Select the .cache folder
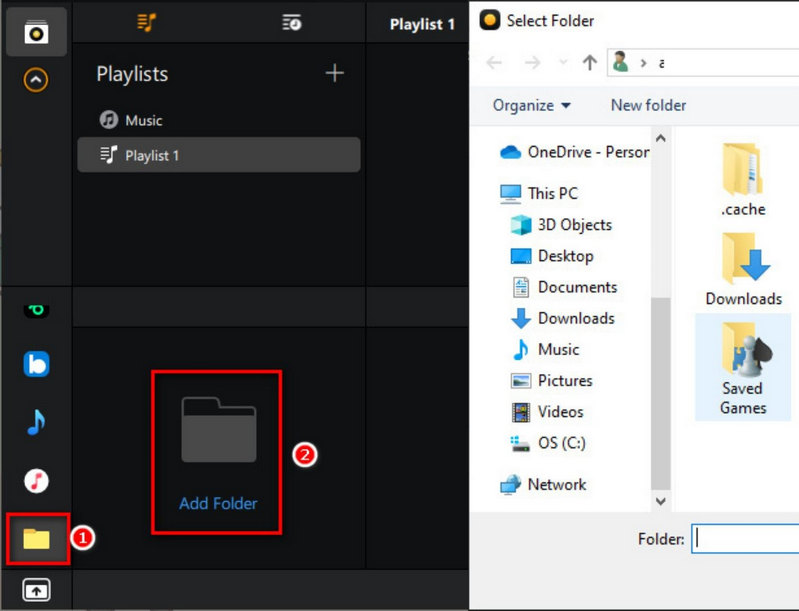This screenshot has width=799, height=611. click(x=743, y=179)
